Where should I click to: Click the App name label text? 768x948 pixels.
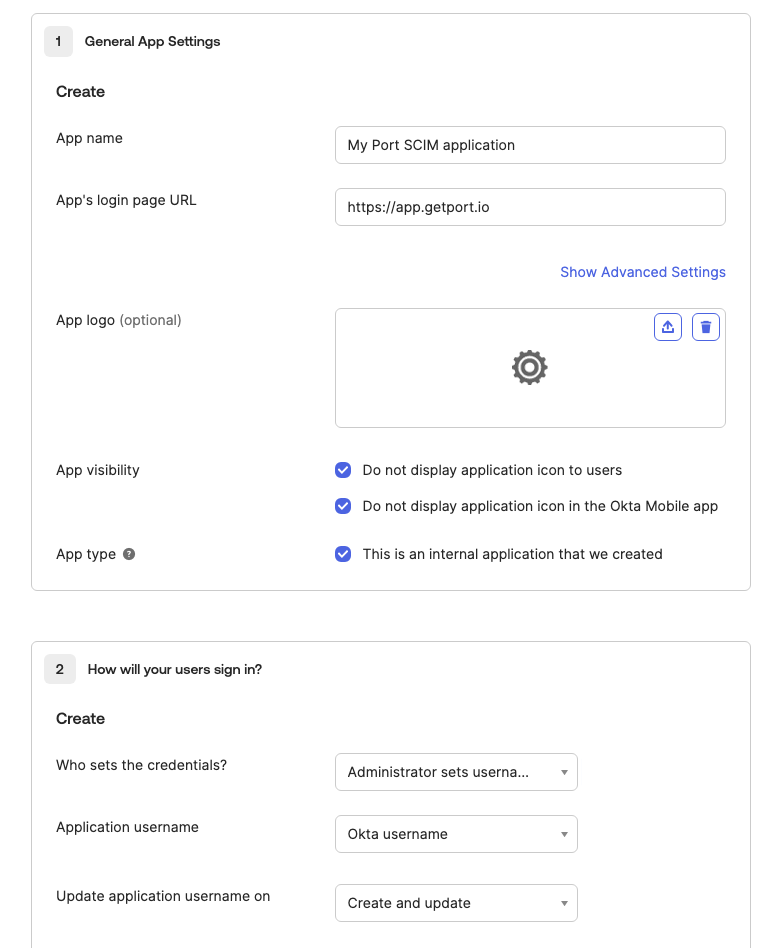[x=89, y=138]
